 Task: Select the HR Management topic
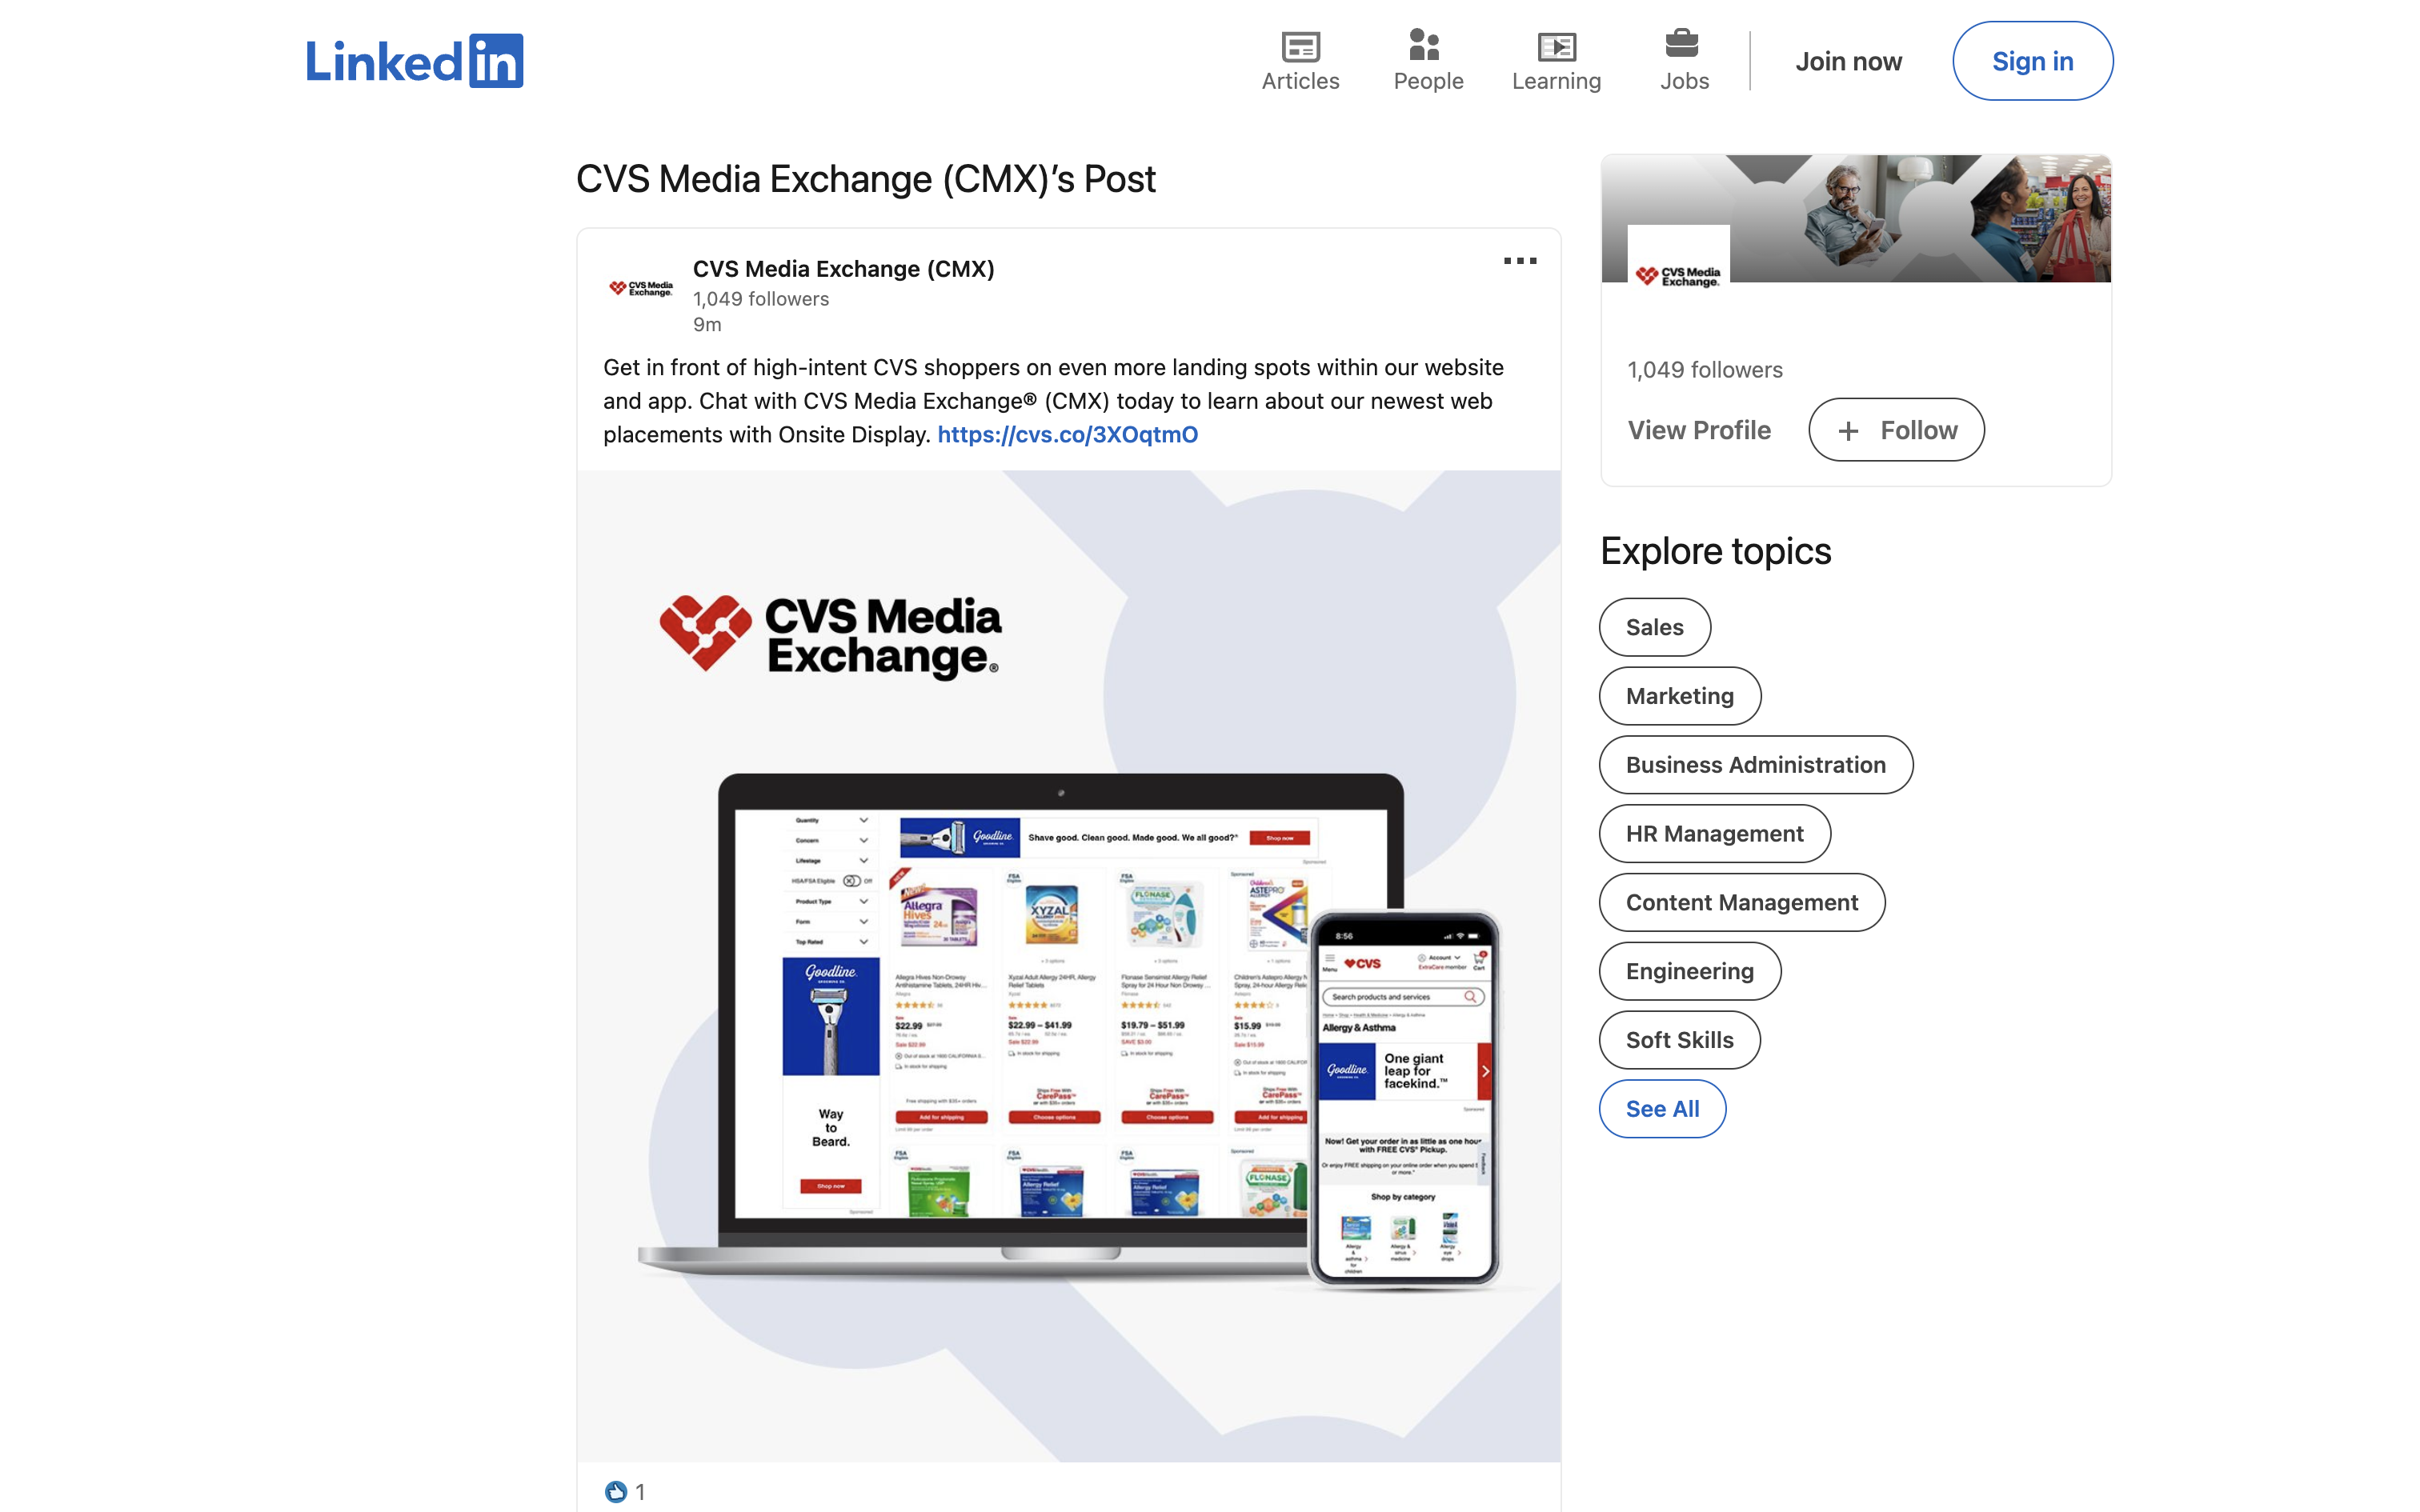[1714, 834]
